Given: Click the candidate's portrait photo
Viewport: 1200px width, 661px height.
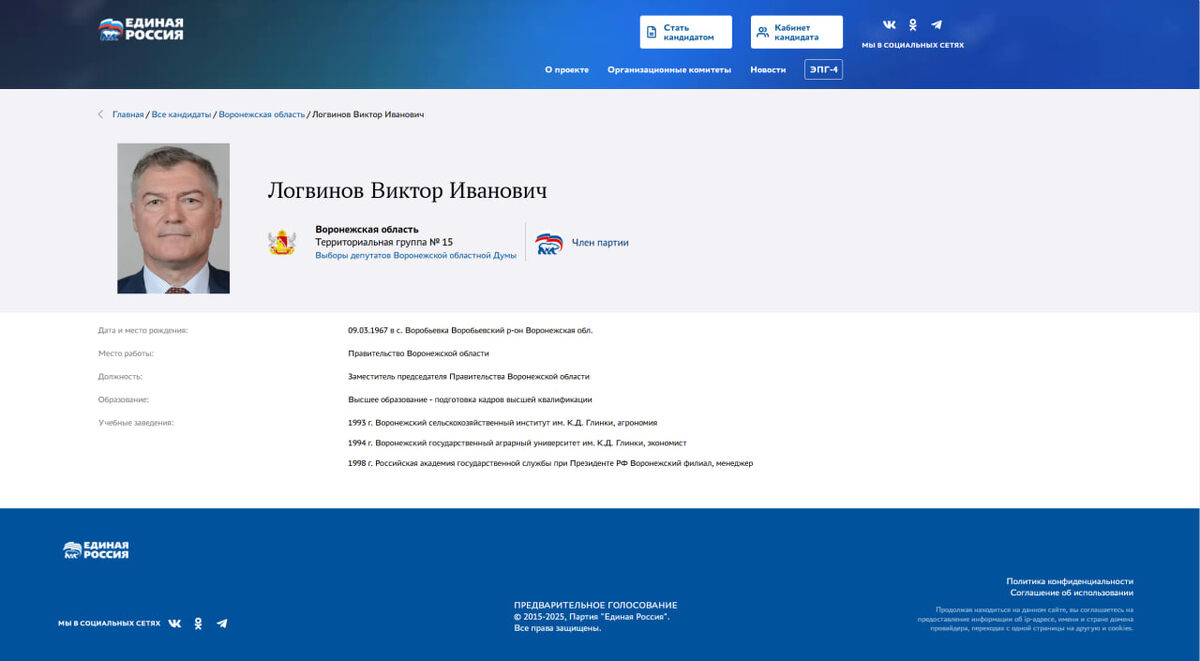Looking at the screenshot, I should [x=174, y=218].
